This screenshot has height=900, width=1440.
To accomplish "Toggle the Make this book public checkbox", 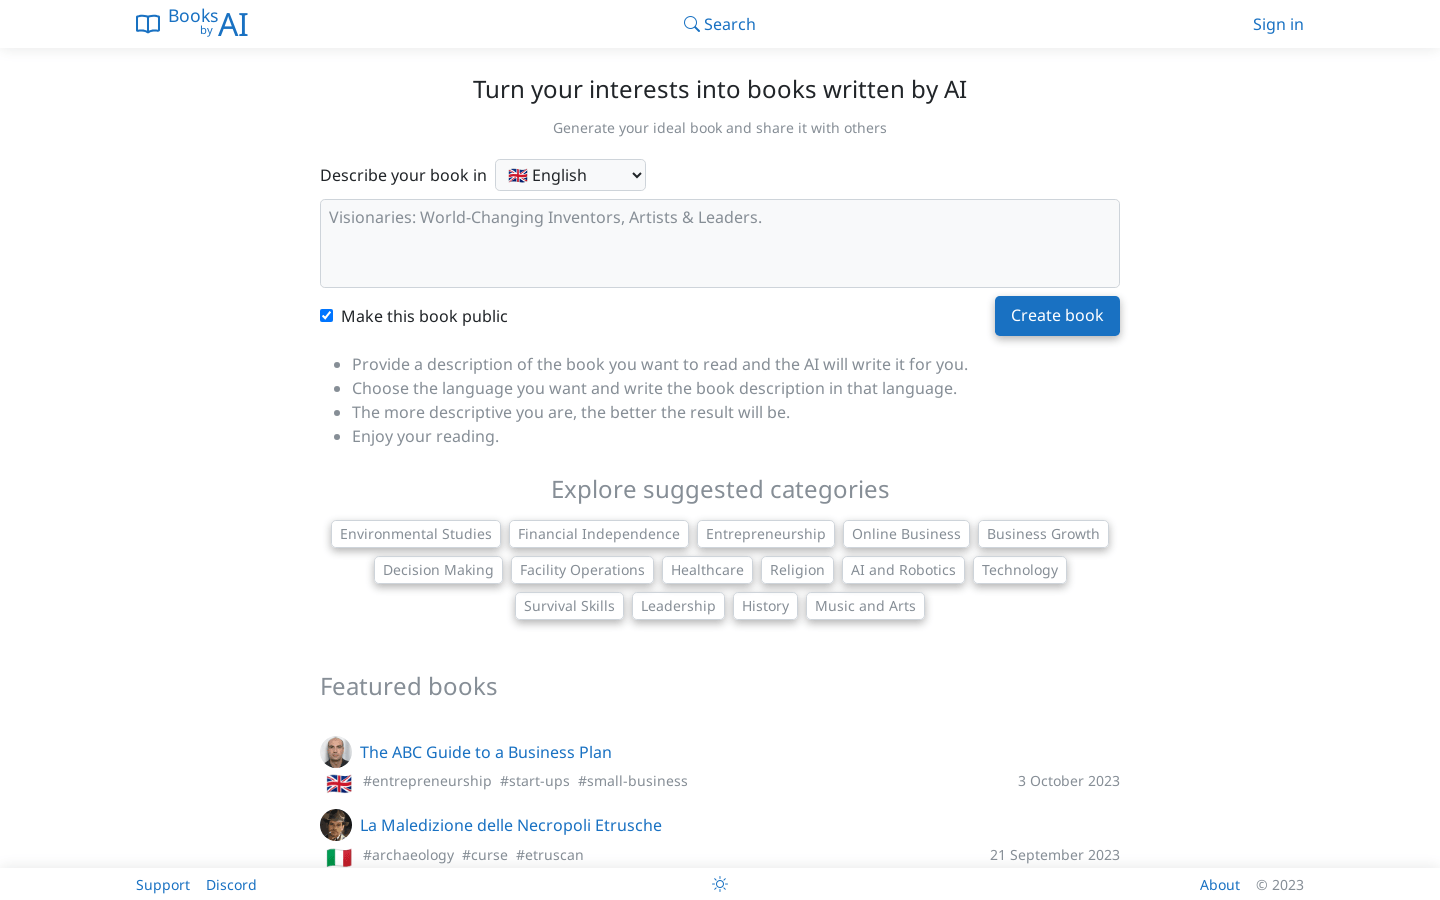I will click(326, 315).
